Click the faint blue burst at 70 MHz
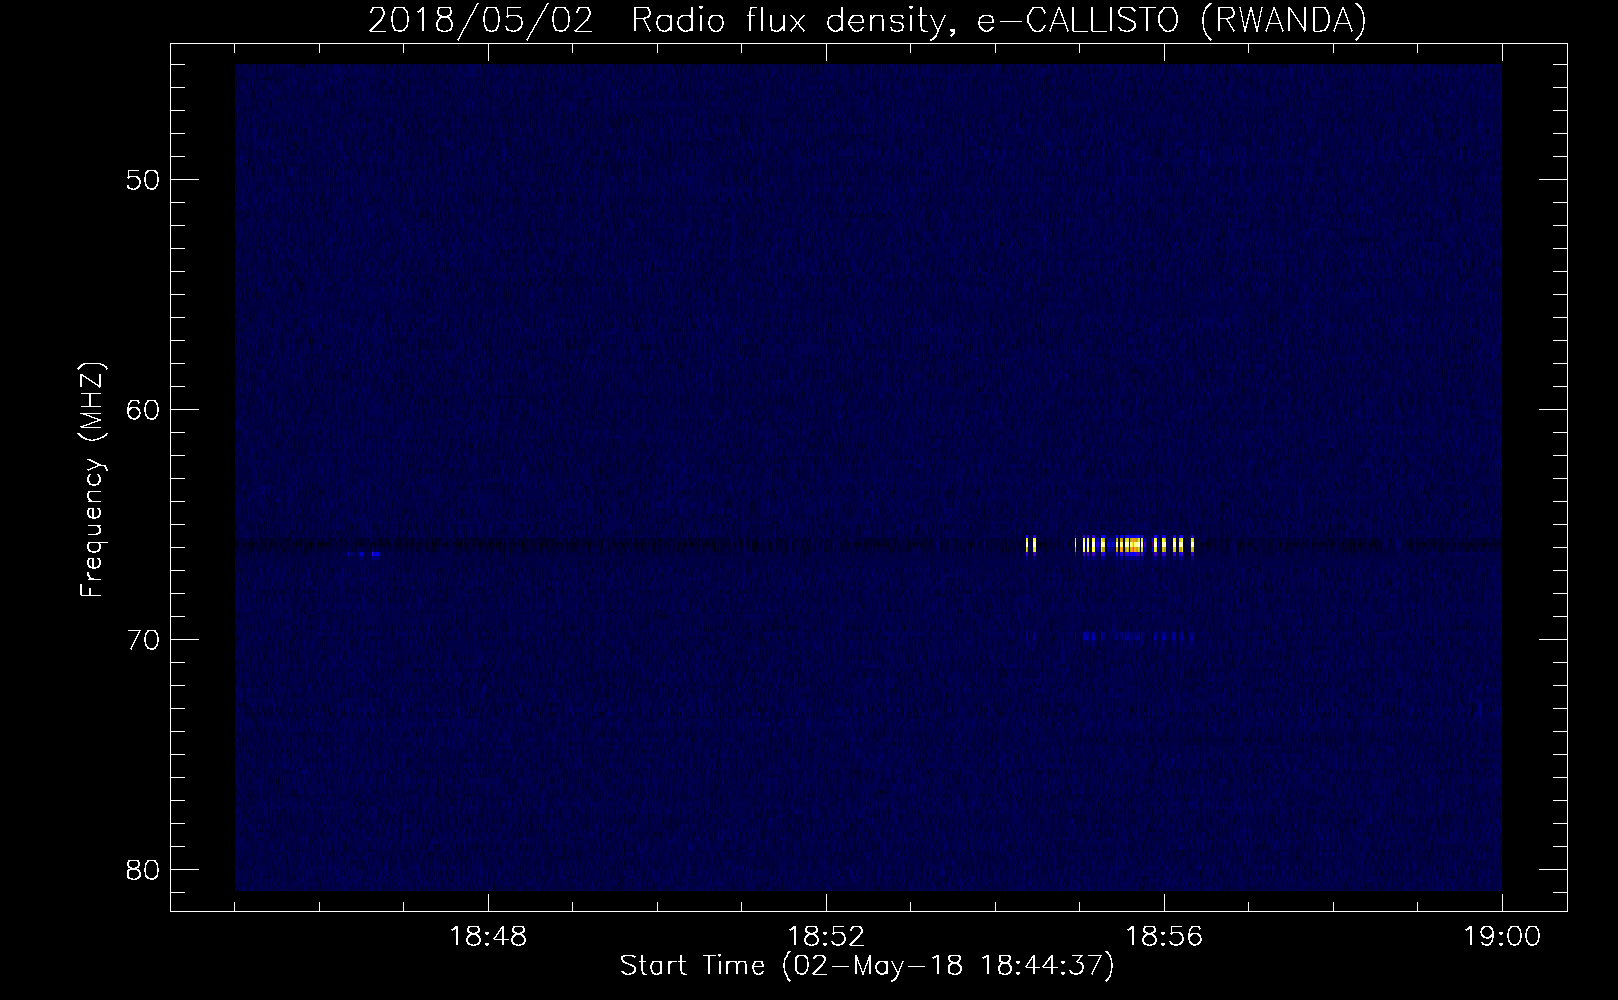Viewport: 1618px width, 1000px height. click(1110, 635)
